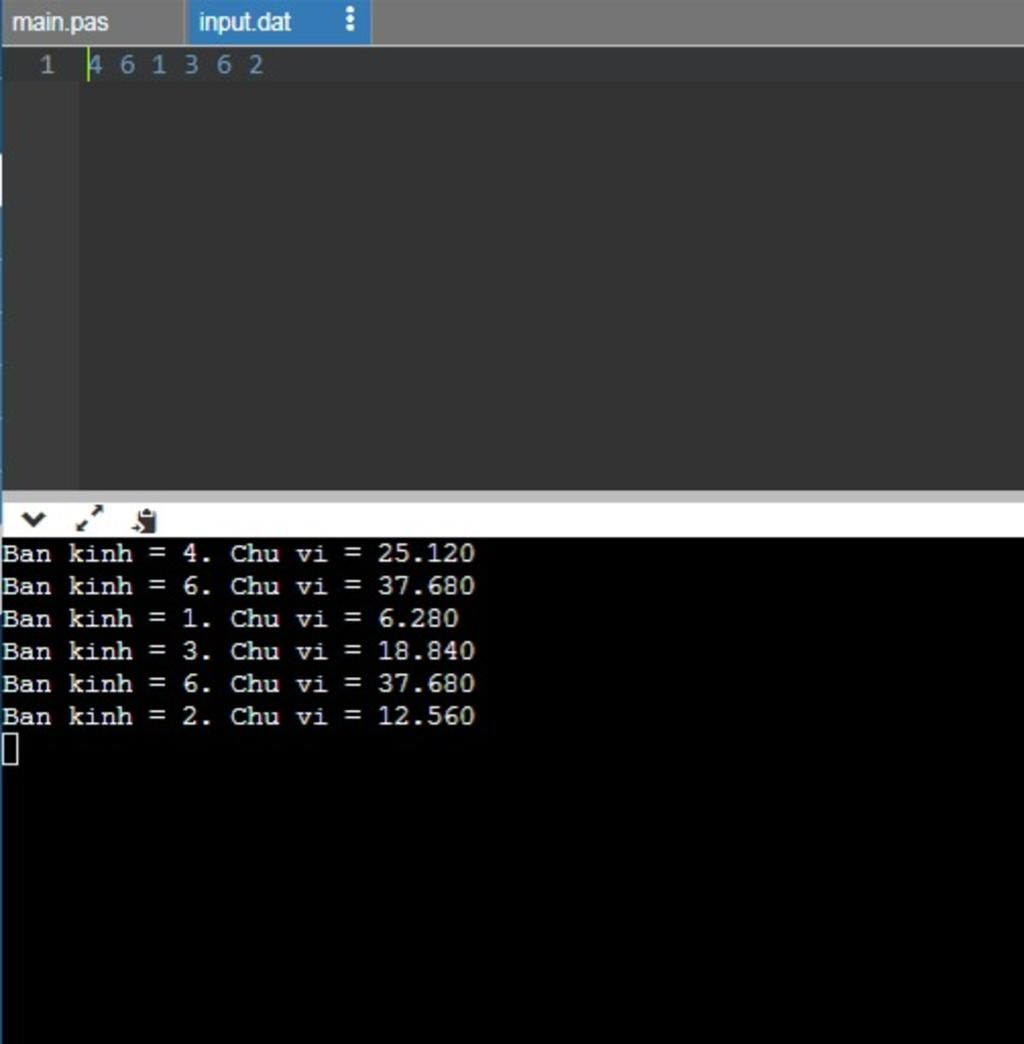Click the copy console output icon

coord(144,521)
